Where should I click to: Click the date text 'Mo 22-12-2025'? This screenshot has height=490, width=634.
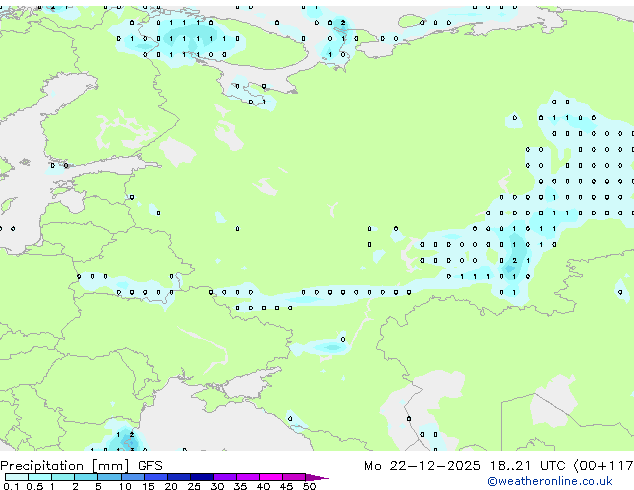423,466
